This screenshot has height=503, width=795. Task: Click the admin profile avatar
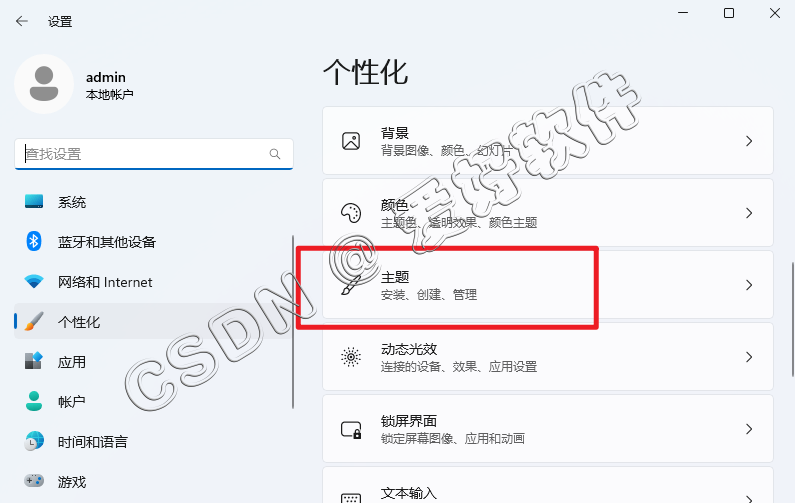44,84
